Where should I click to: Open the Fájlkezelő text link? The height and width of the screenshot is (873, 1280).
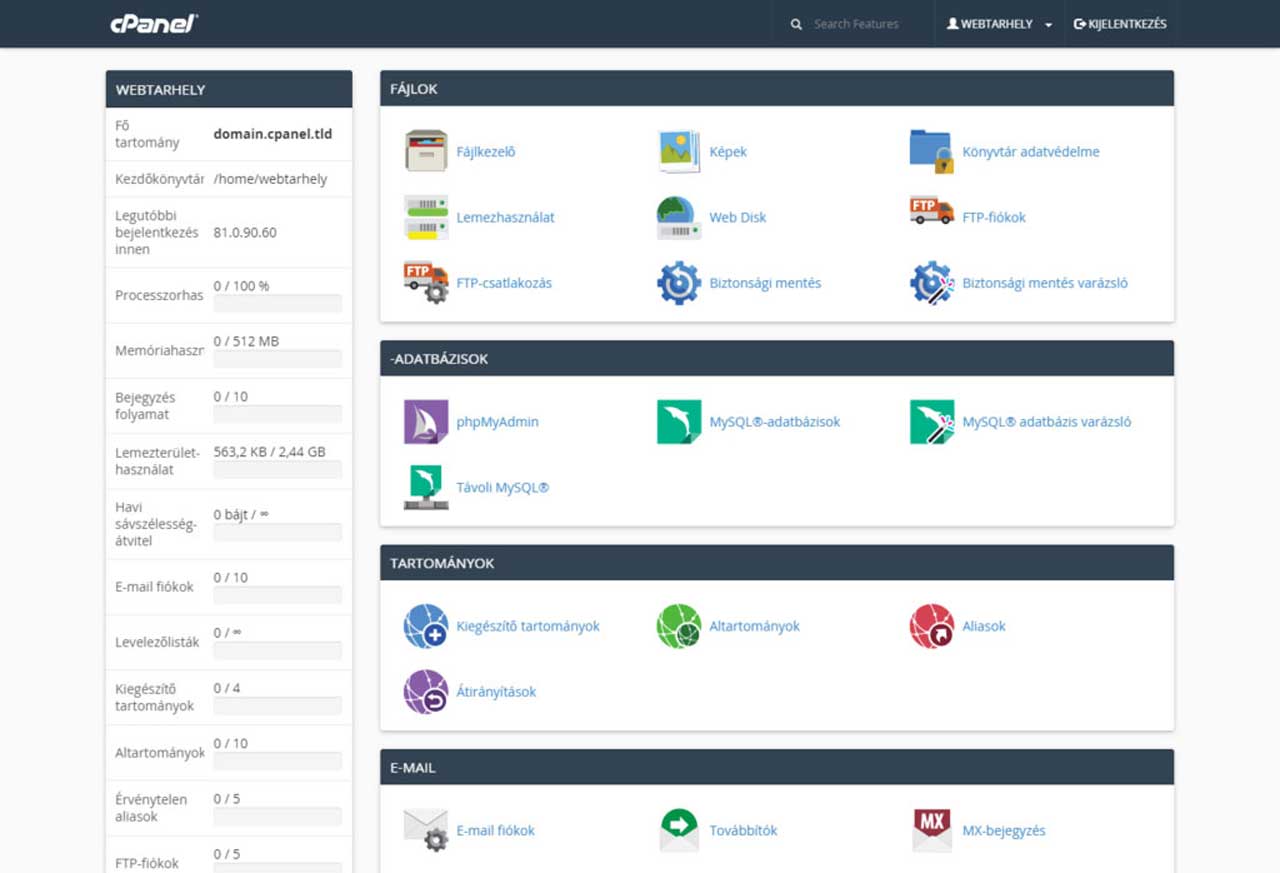[x=486, y=152]
